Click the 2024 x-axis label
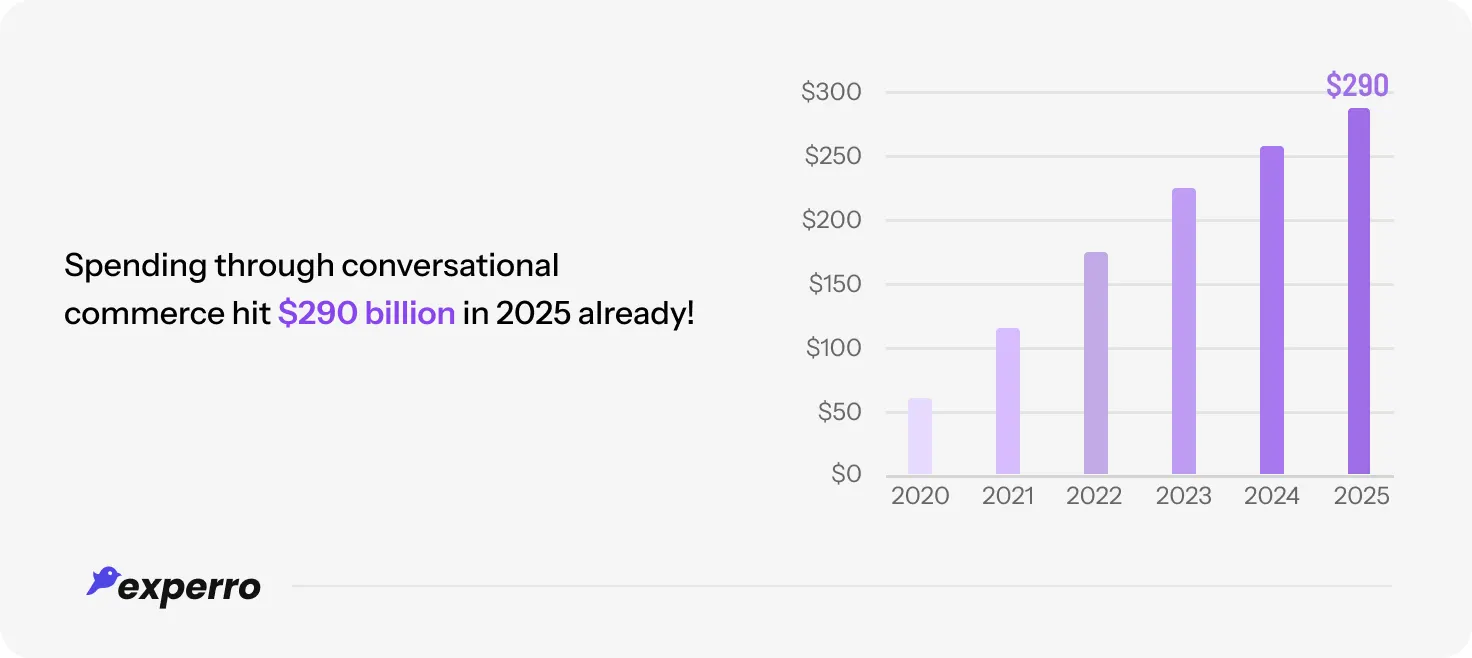The height and width of the screenshot is (658, 1472). [1272, 496]
